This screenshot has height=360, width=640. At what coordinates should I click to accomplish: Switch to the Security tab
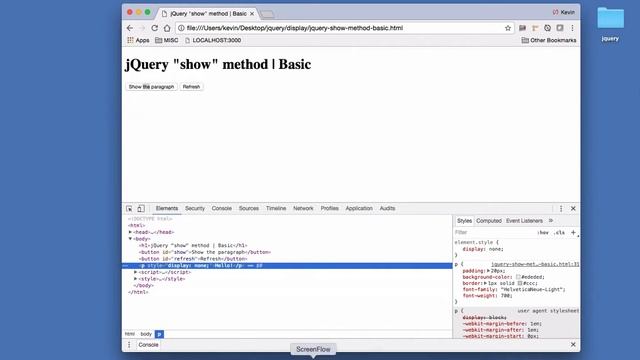coord(195,208)
